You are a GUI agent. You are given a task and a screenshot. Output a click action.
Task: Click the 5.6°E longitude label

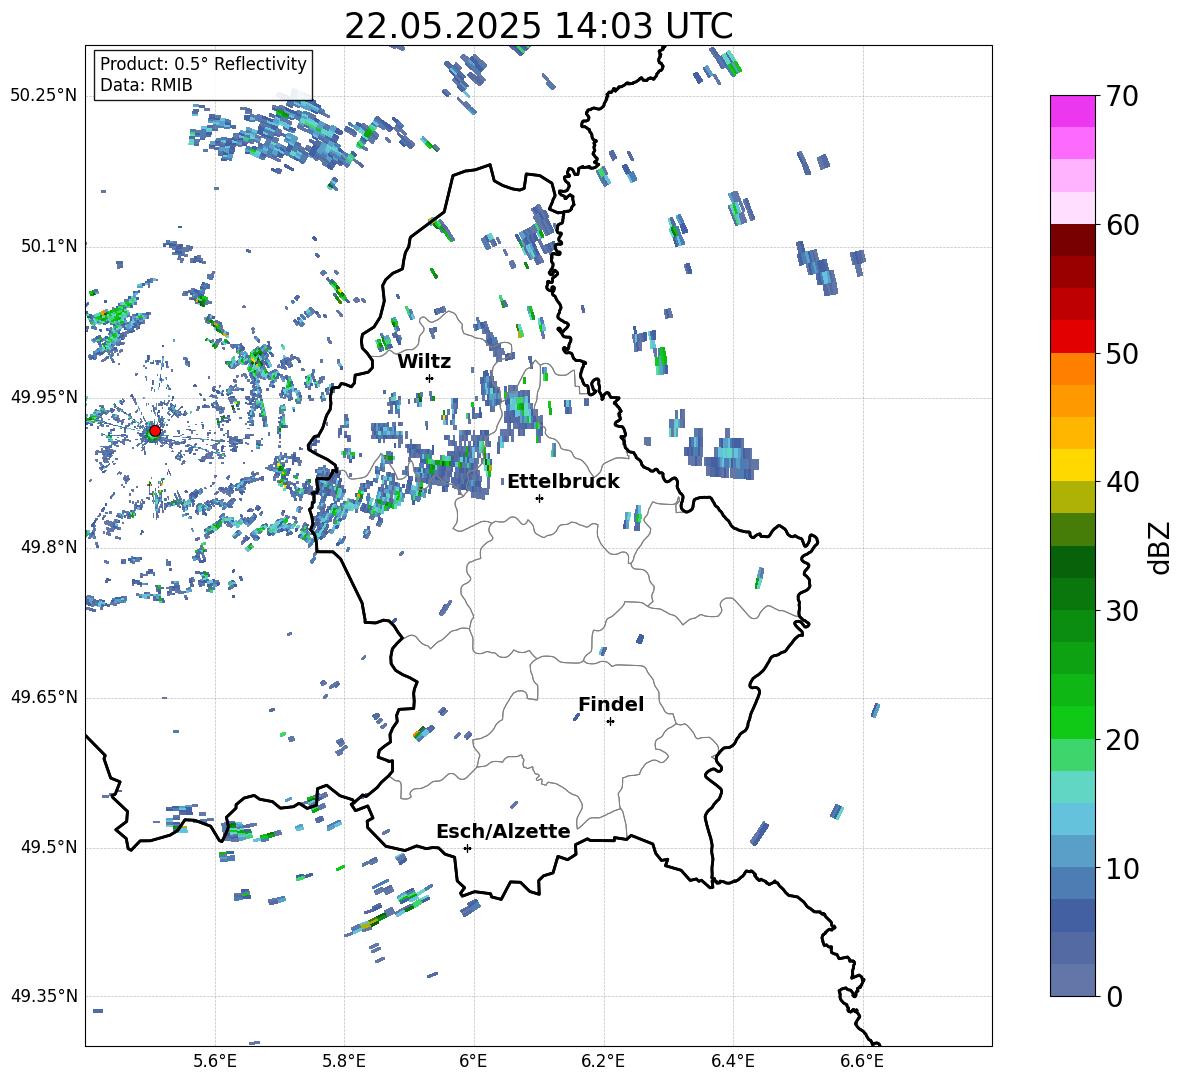(x=215, y=1062)
